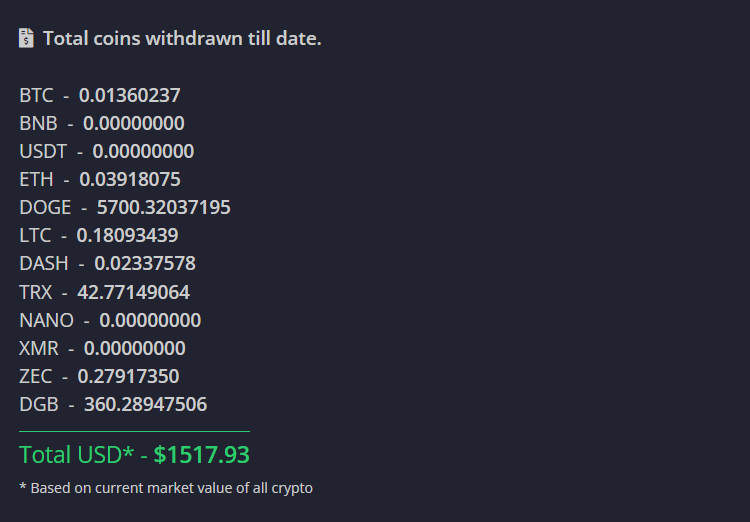Click the Total USD* label
Viewport: 750px width, 522px height.
[x=76, y=455]
